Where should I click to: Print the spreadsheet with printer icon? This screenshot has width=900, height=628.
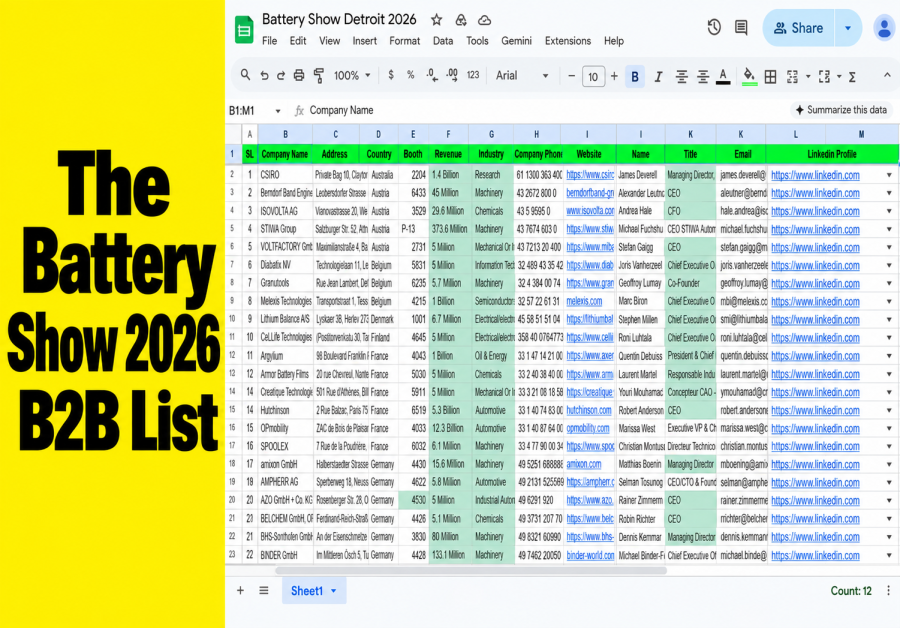pyautogui.click(x=299, y=76)
